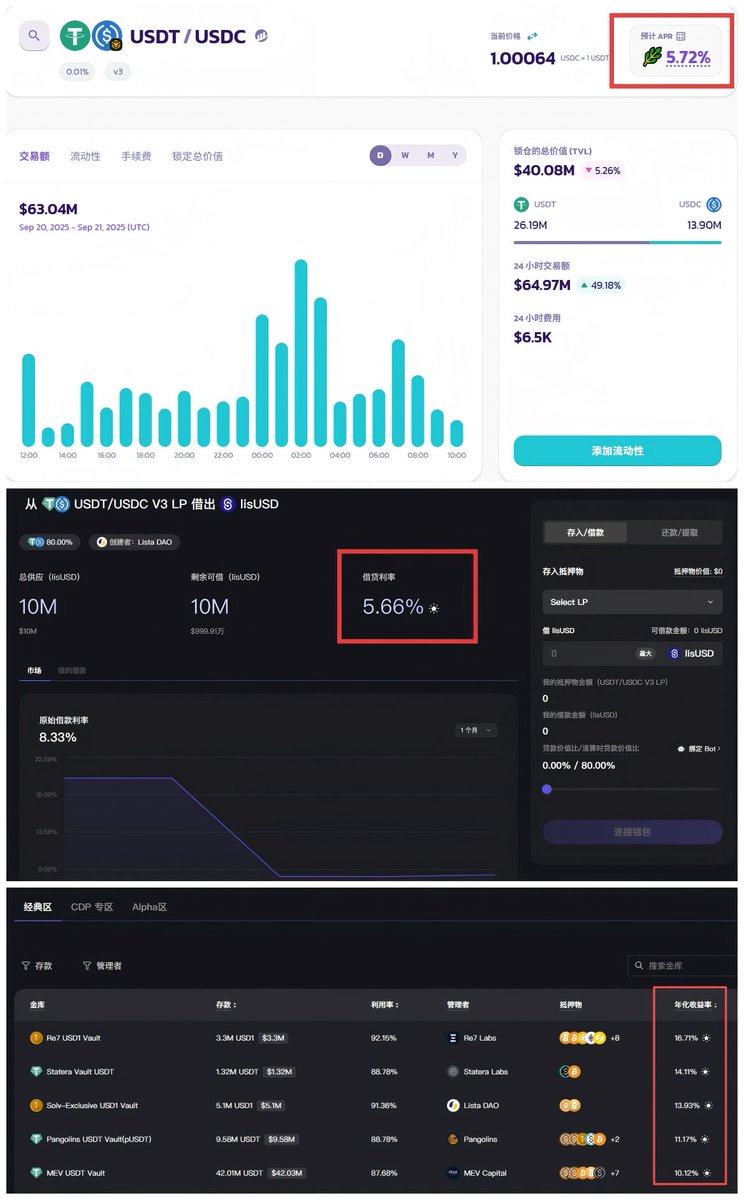The height and width of the screenshot is (1200, 744).
Task: Open the 经典区 vault tab
Action: (37, 907)
